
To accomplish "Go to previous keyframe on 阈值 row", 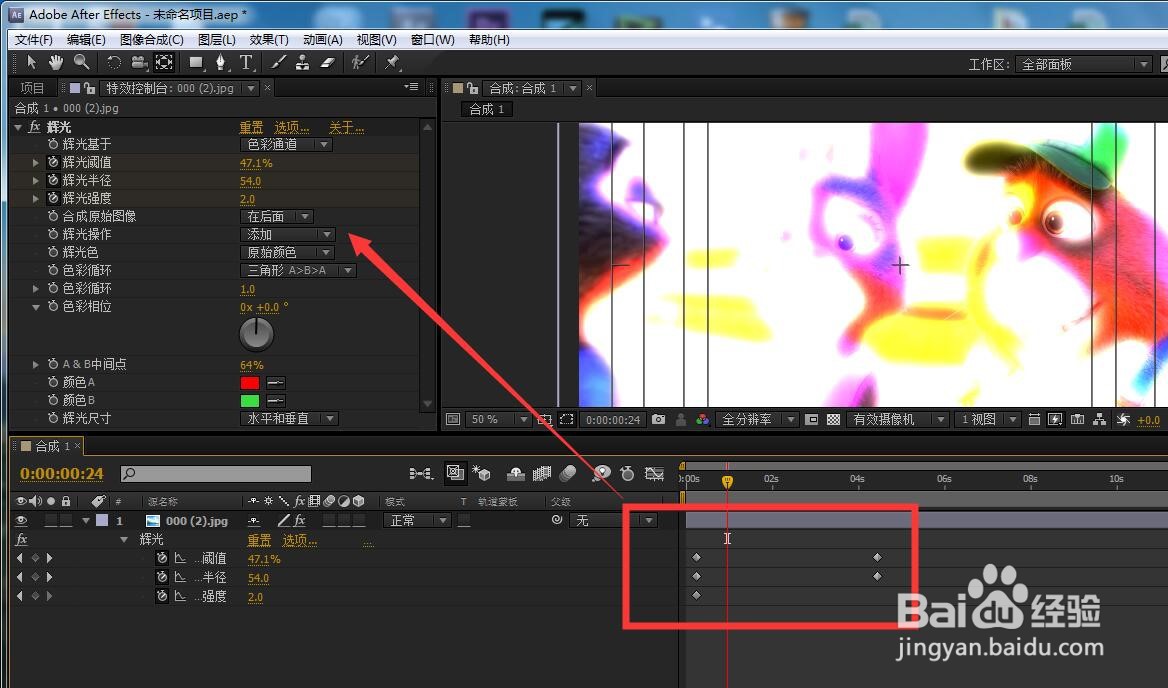I will [19, 558].
